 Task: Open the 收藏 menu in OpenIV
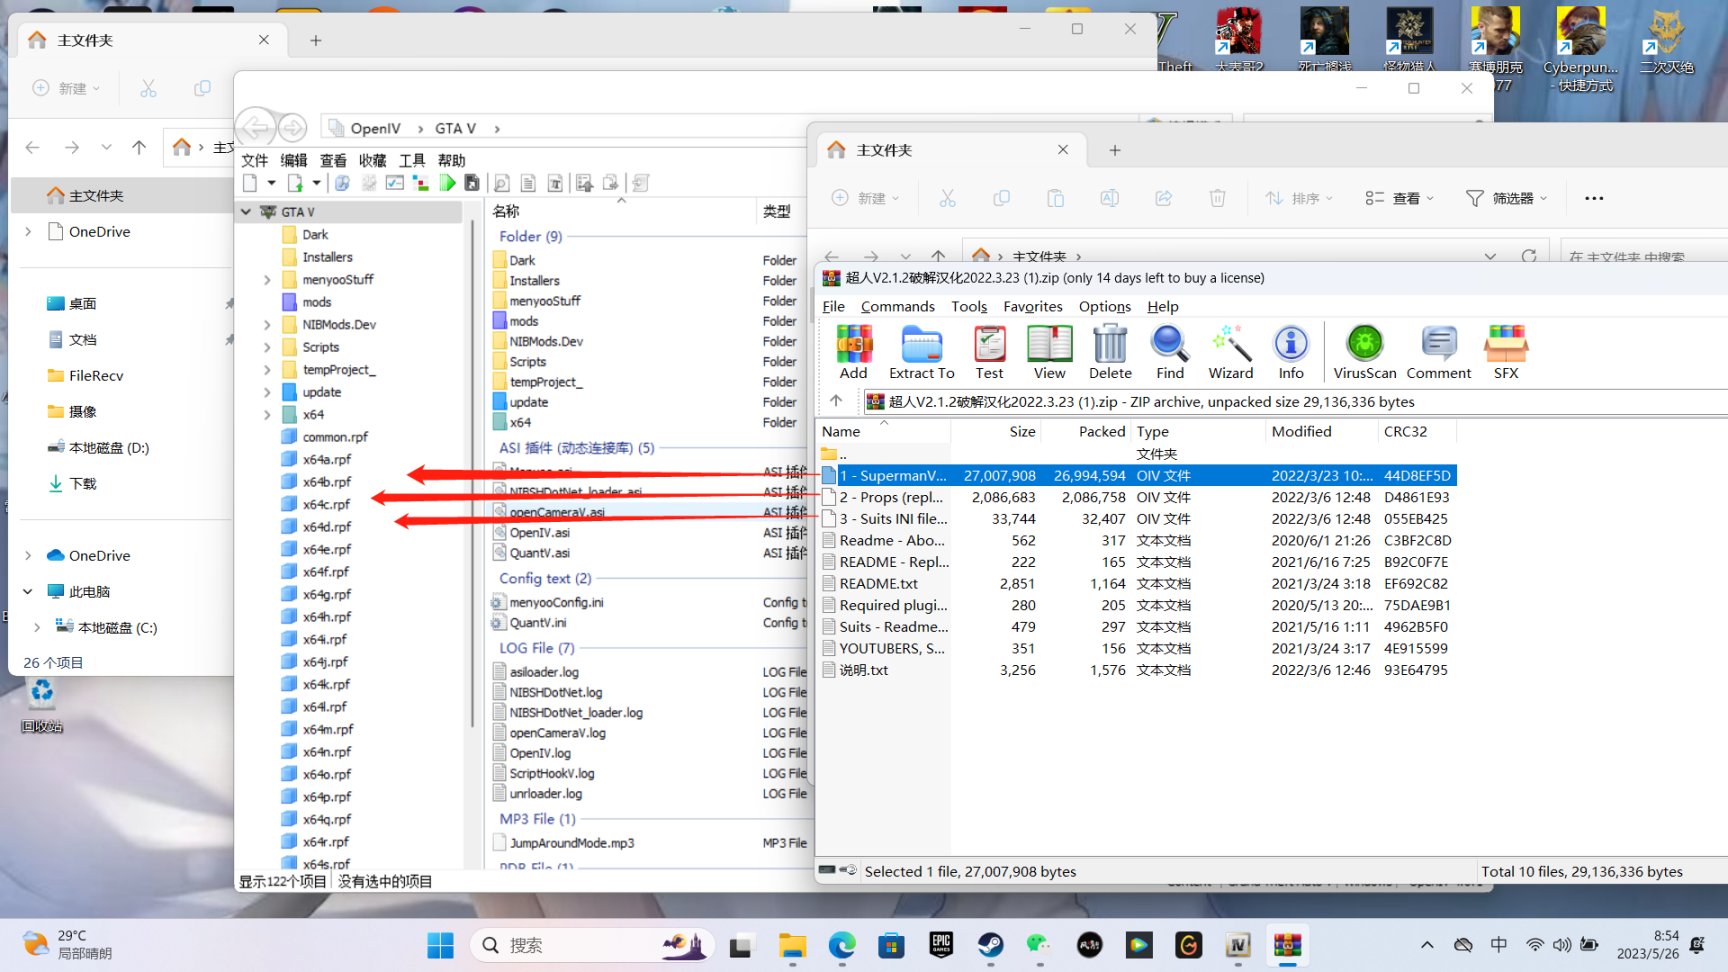[373, 160]
